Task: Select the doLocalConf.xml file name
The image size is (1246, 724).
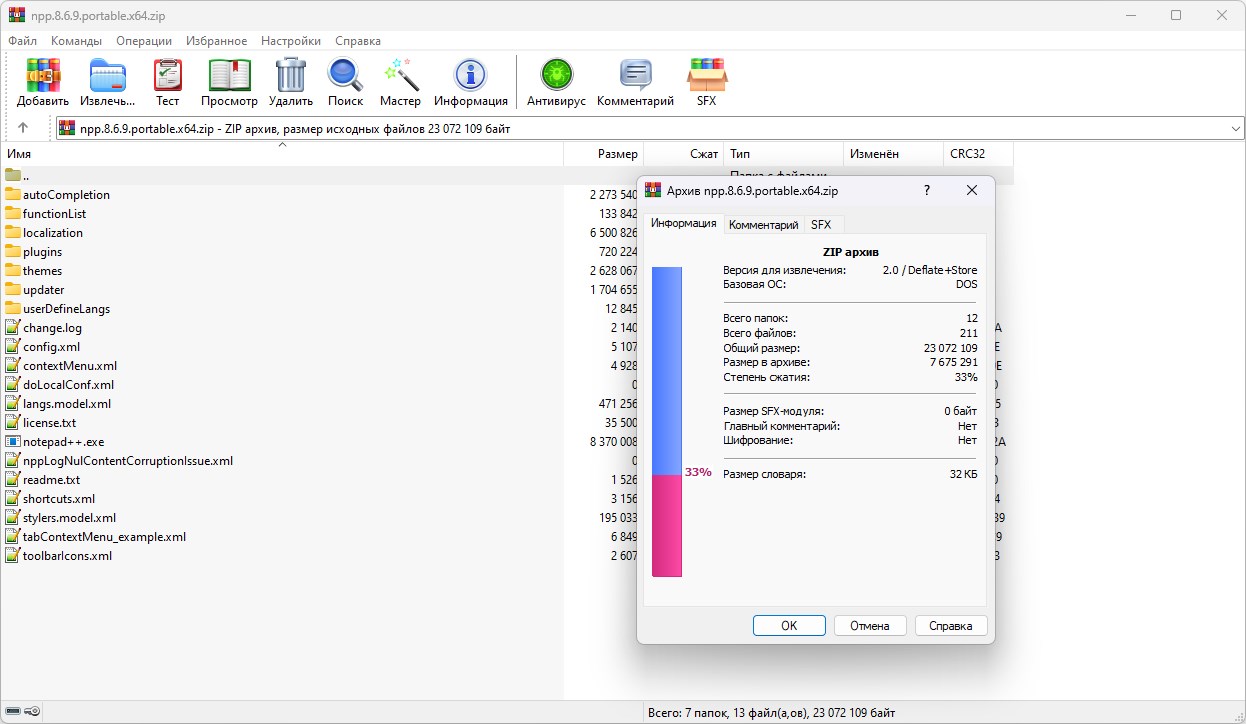Action: [x=69, y=385]
